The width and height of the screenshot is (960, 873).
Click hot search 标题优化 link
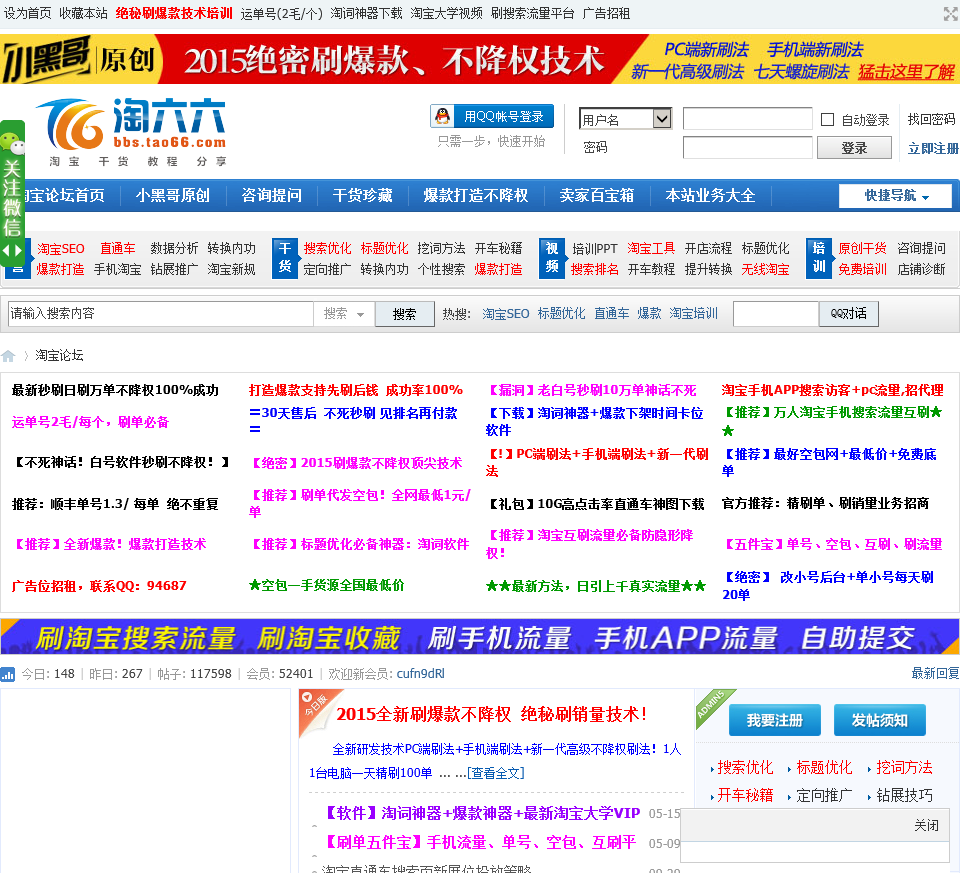[561, 314]
